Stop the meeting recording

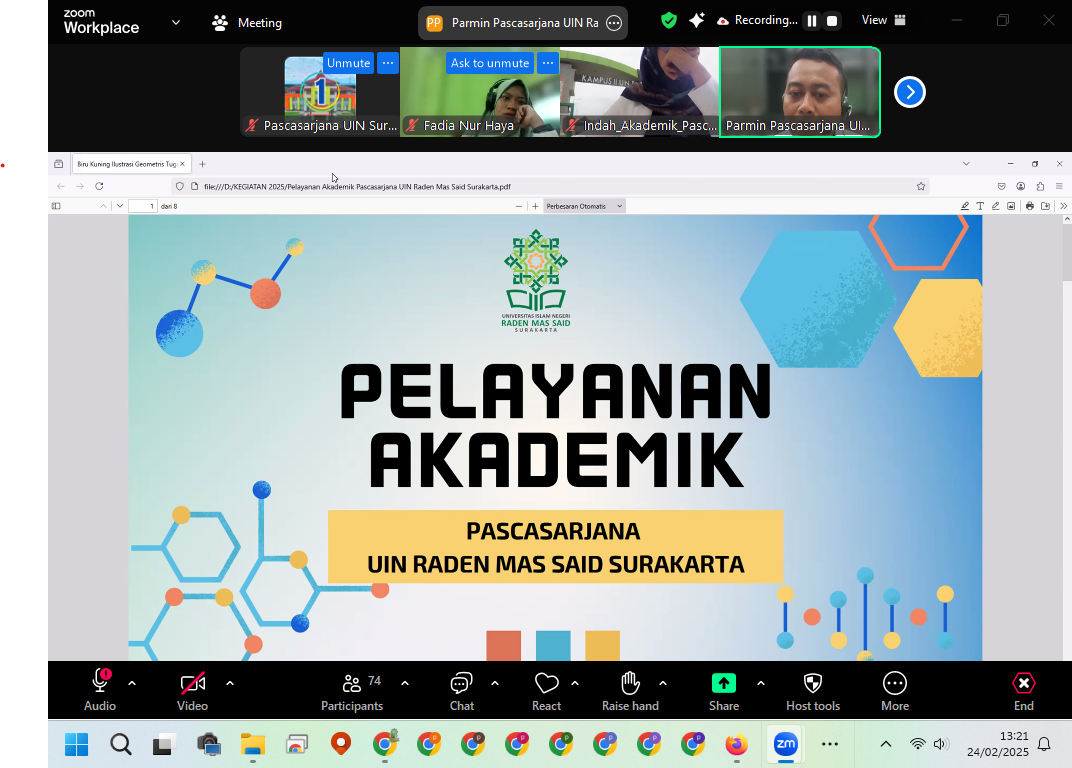(x=832, y=21)
